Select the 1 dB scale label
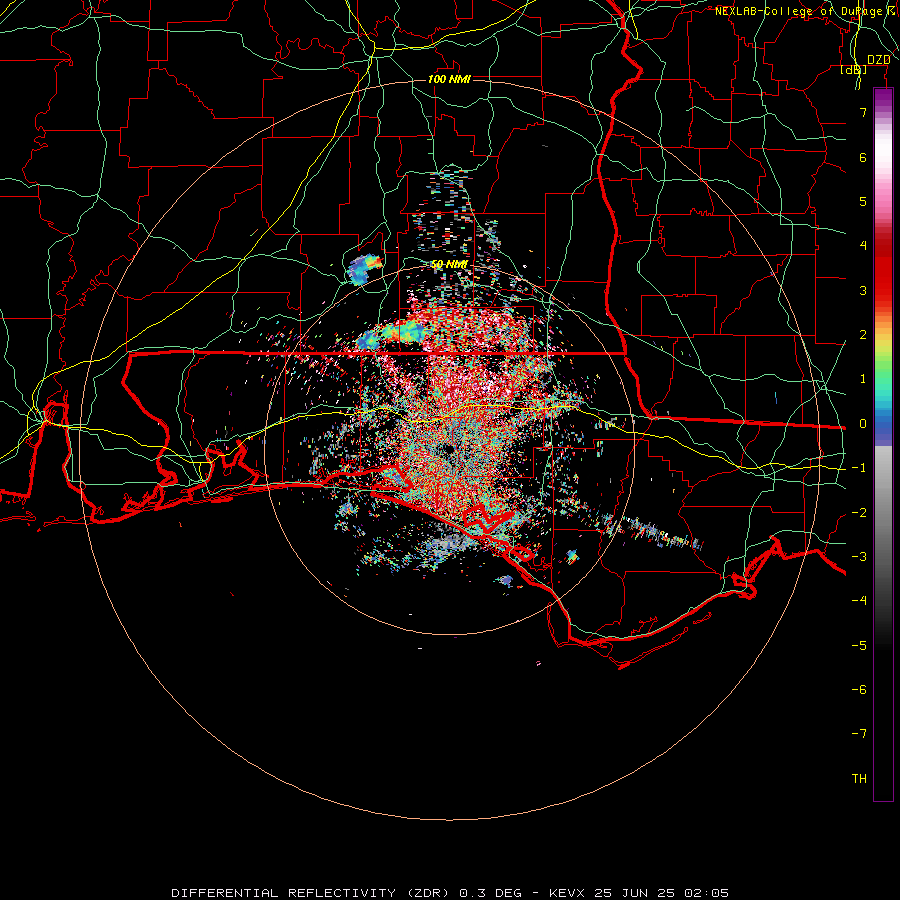 pyautogui.click(x=863, y=379)
